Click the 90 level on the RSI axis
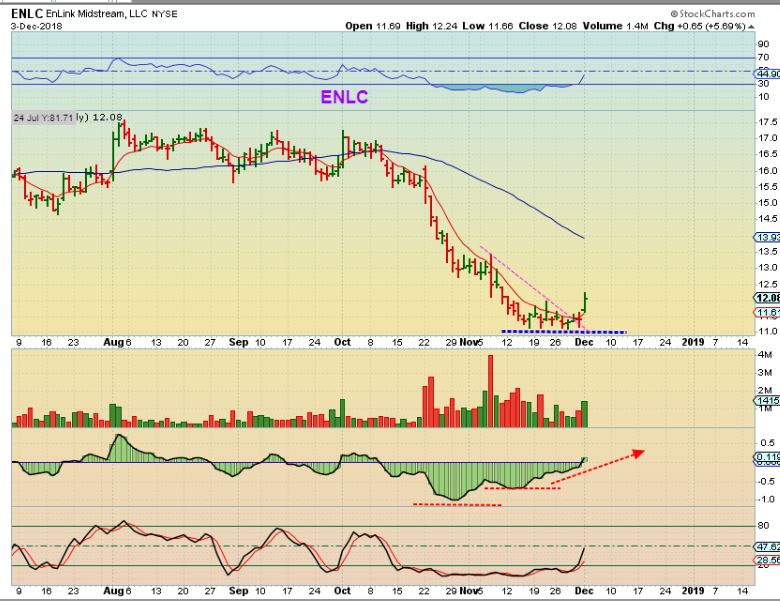 pyautogui.click(x=764, y=44)
